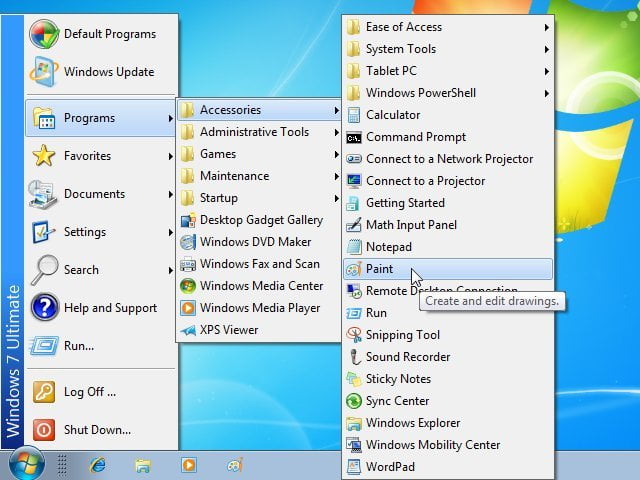
Task: Click the Windows Update icon
Action: click(x=44, y=72)
